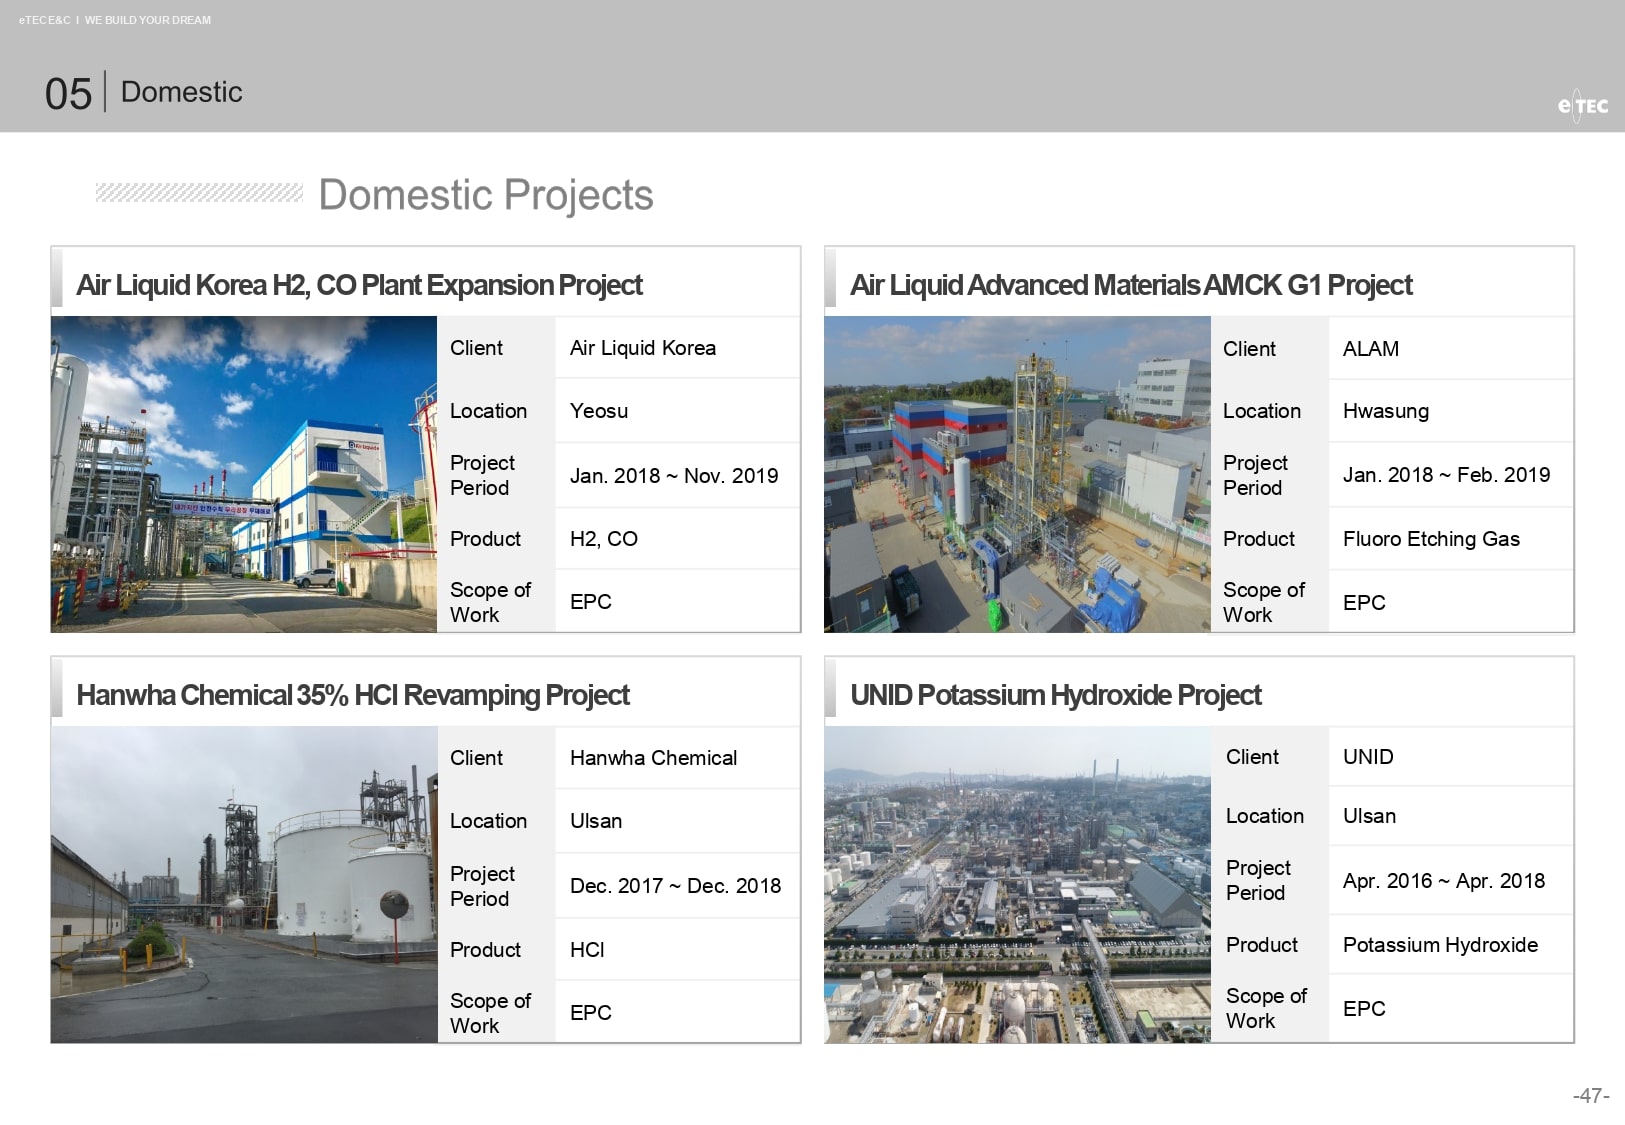Viewport: 1625px width, 1125px height.
Task: Click client value 'UNID'
Action: [x=1368, y=757]
